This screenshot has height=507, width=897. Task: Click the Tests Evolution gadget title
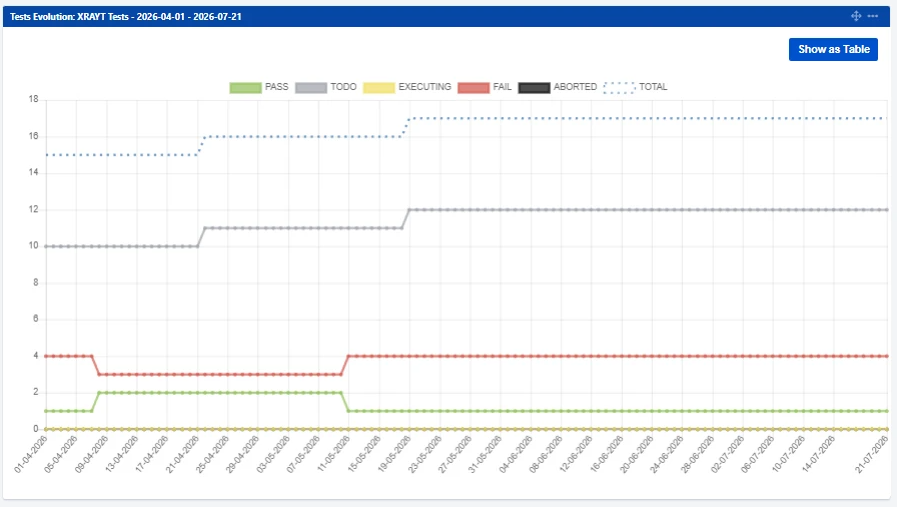126,17
